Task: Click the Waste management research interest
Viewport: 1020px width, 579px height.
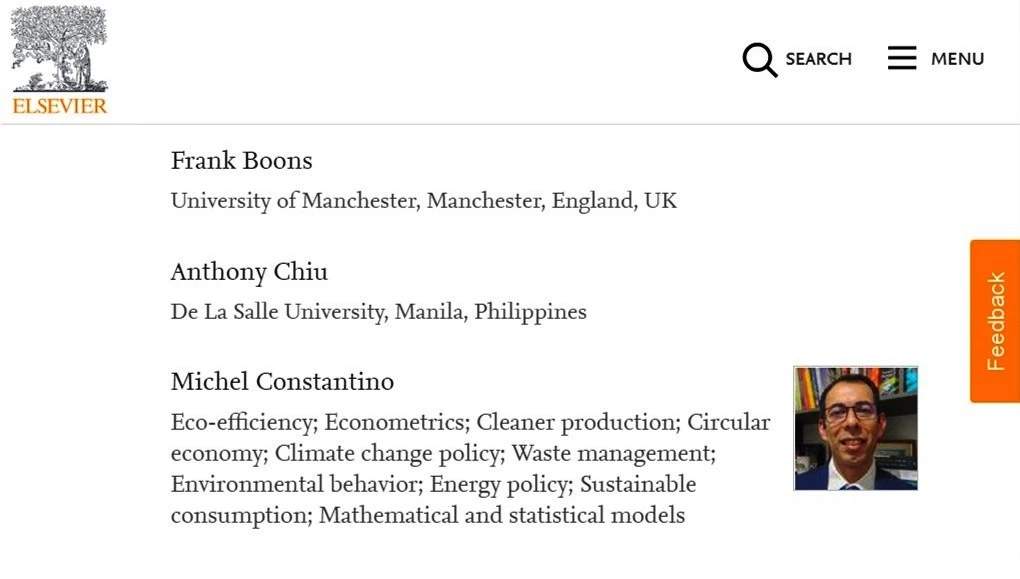Action: pyautogui.click(x=611, y=453)
